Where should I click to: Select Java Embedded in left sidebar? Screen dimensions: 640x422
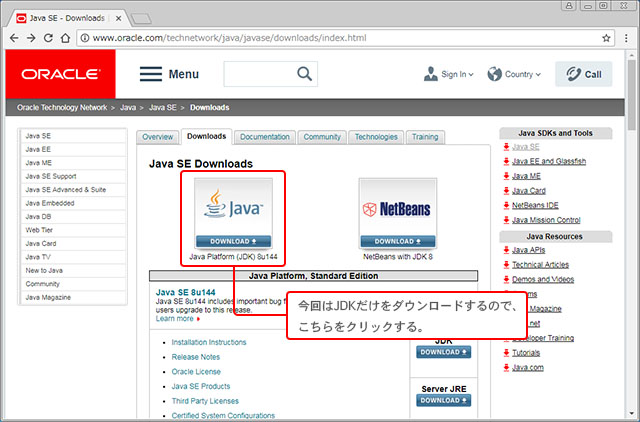click(x=73, y=203)
